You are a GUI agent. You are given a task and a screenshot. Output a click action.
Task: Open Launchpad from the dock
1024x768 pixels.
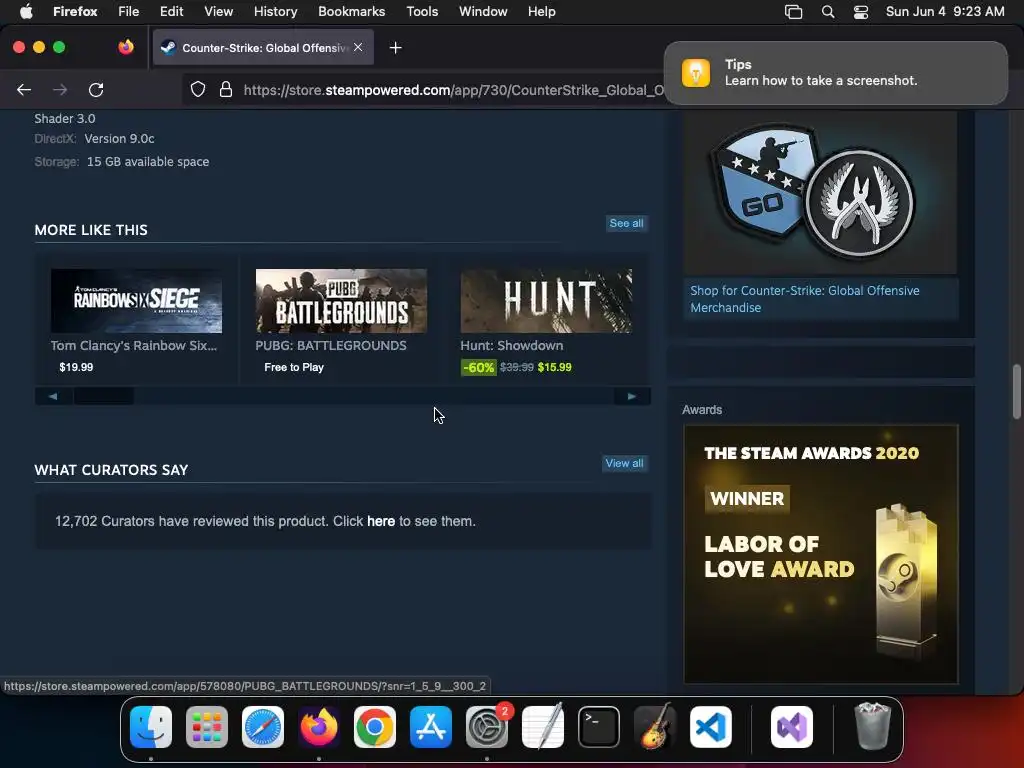coord(207,727)
